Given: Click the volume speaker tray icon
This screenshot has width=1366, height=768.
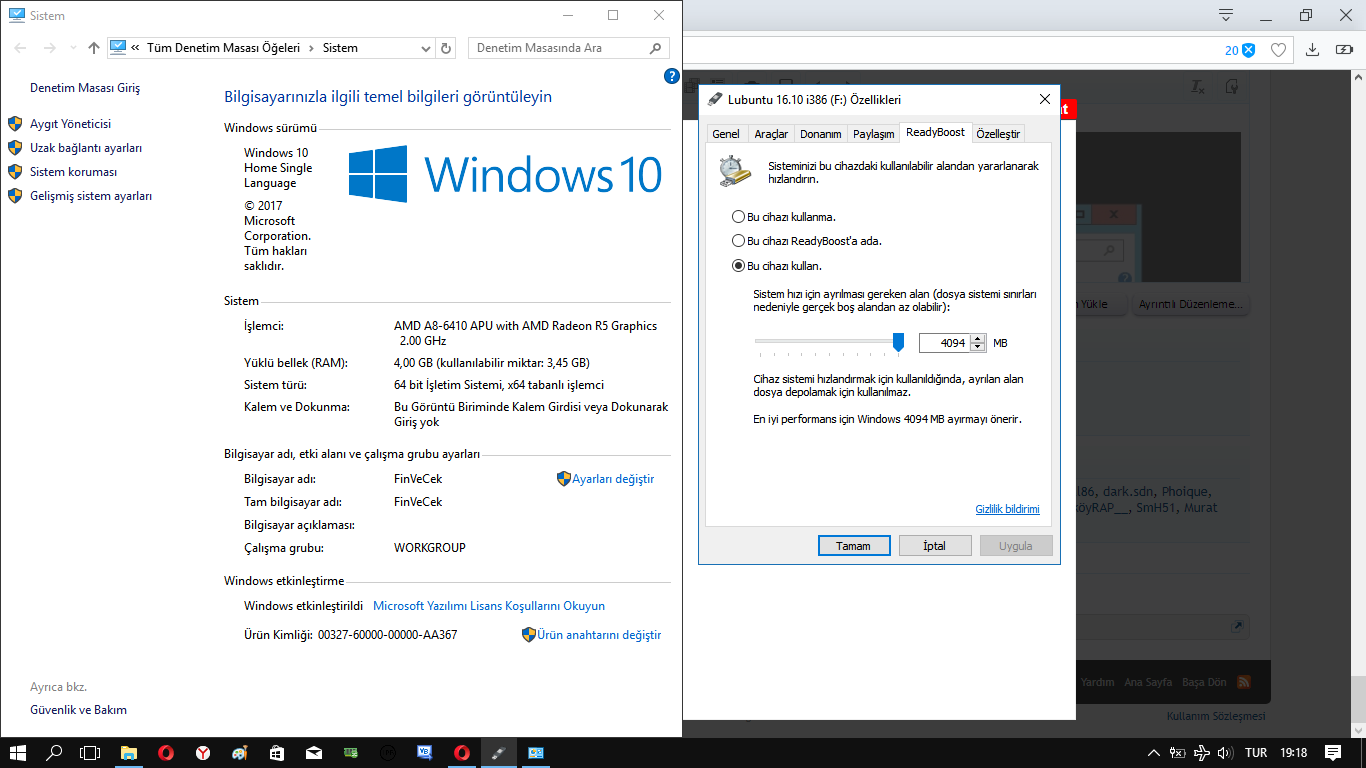Looking at the screenshot, I should pos(1223,753).
